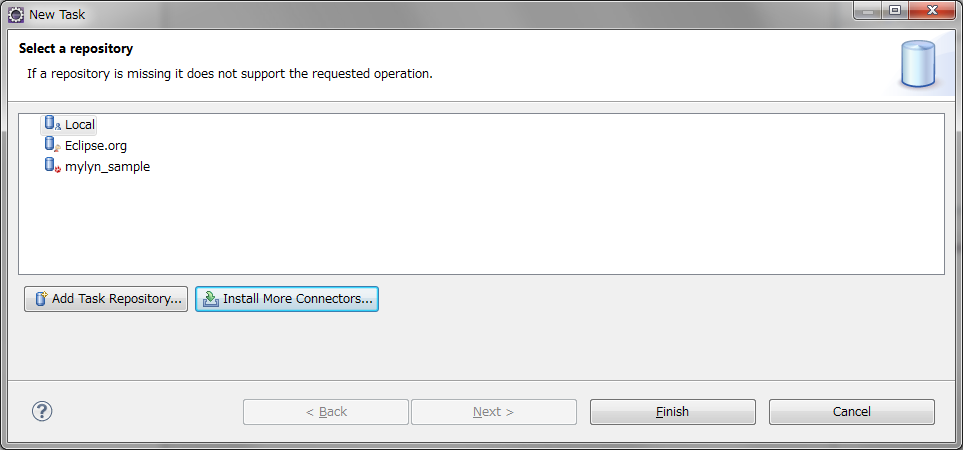Select the mylyn_sample repository name

[x=107, y=167]
